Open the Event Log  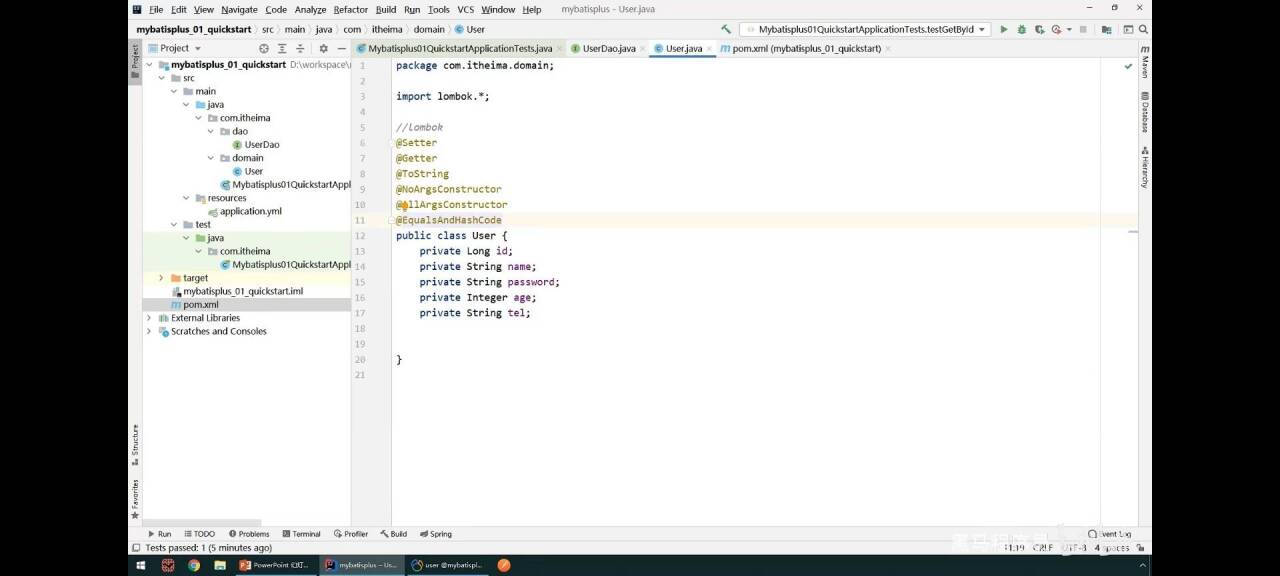pos(1110,534)
